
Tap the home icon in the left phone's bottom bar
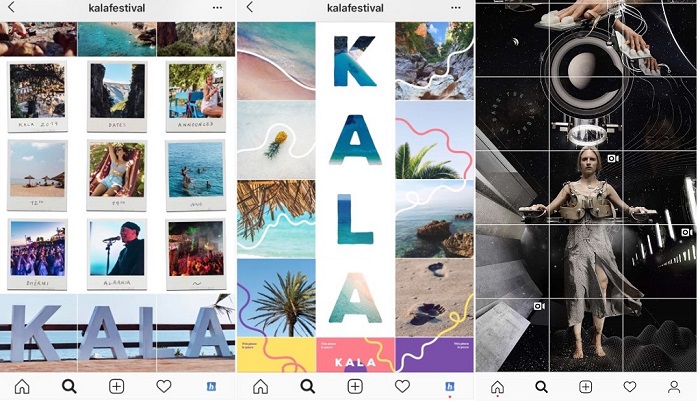(x=22, y=386)
